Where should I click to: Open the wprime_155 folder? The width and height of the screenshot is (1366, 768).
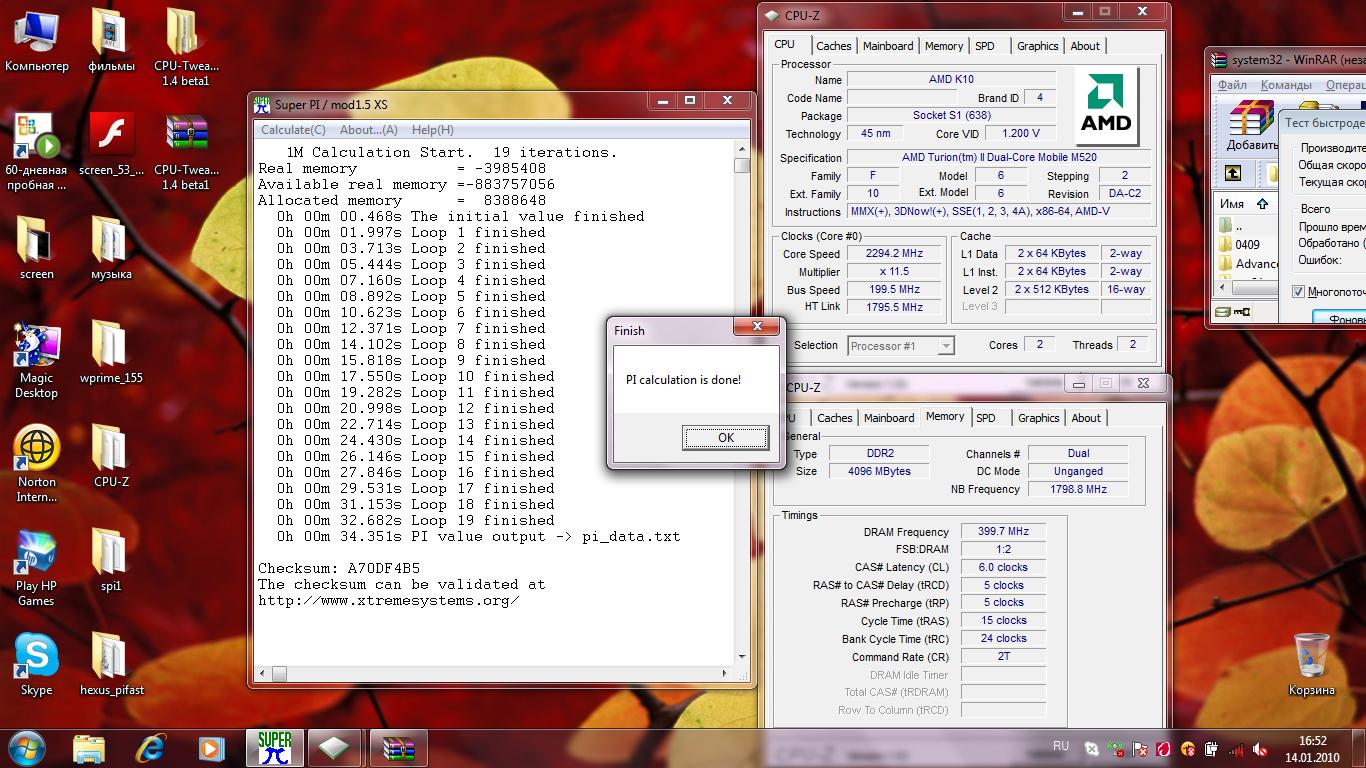[x=111, y=353]
